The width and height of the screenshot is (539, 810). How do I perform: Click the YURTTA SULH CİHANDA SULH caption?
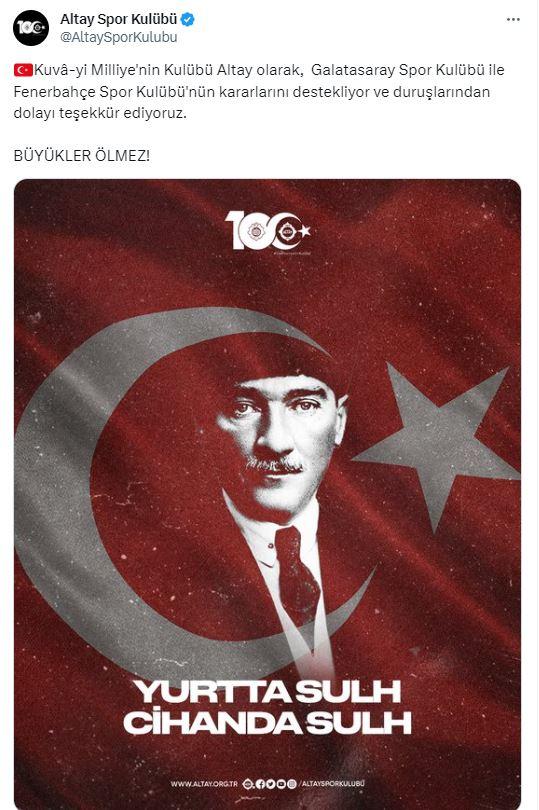tap(268, 707)
